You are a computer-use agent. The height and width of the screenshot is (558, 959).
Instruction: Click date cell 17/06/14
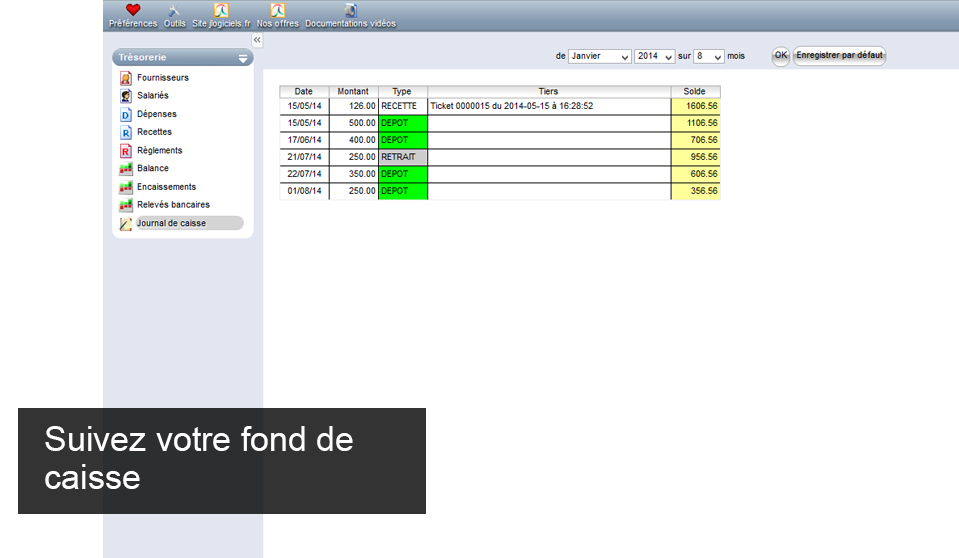(x=304, y=140)
